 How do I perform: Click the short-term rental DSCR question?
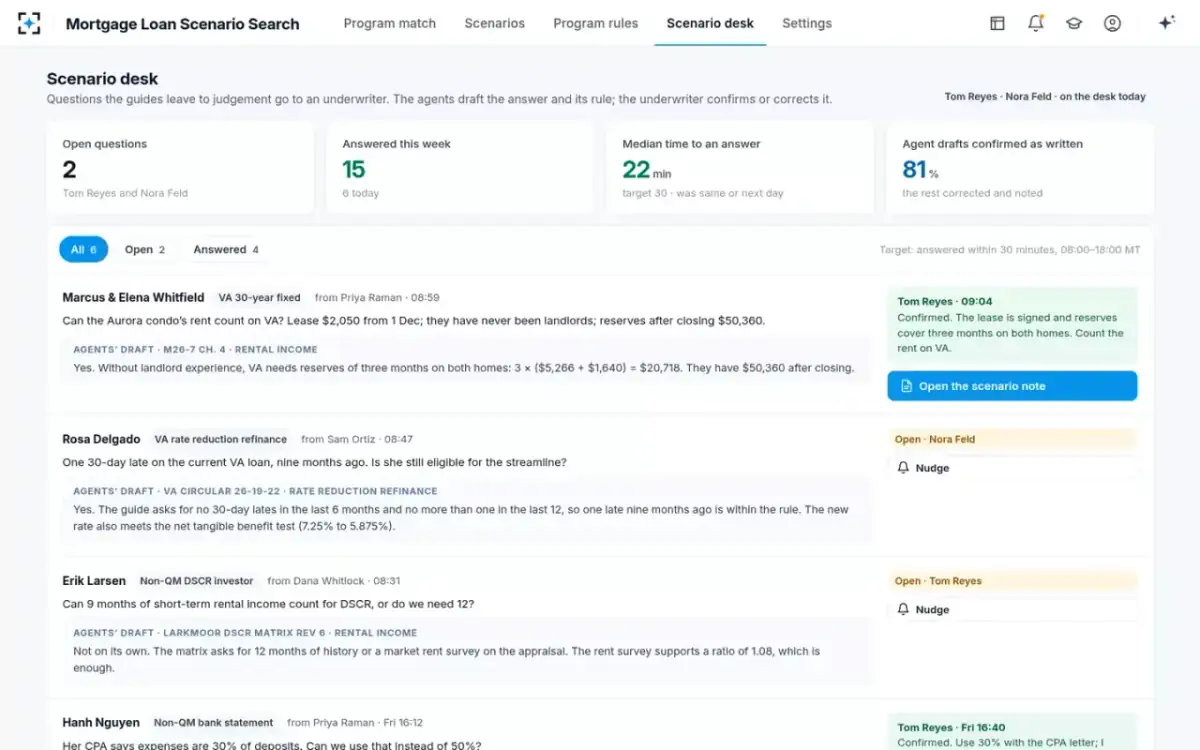pos(268,604)
